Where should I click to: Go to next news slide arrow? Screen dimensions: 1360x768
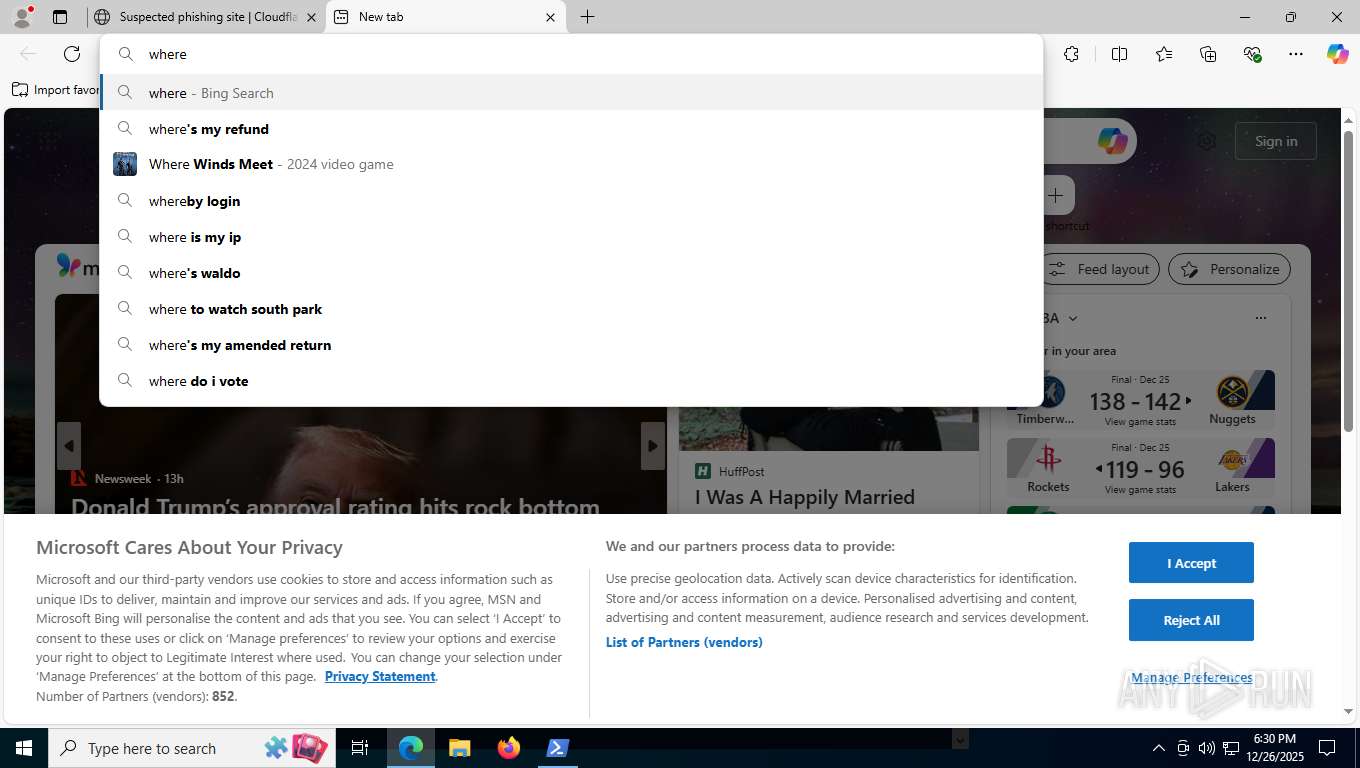point(652,445)
